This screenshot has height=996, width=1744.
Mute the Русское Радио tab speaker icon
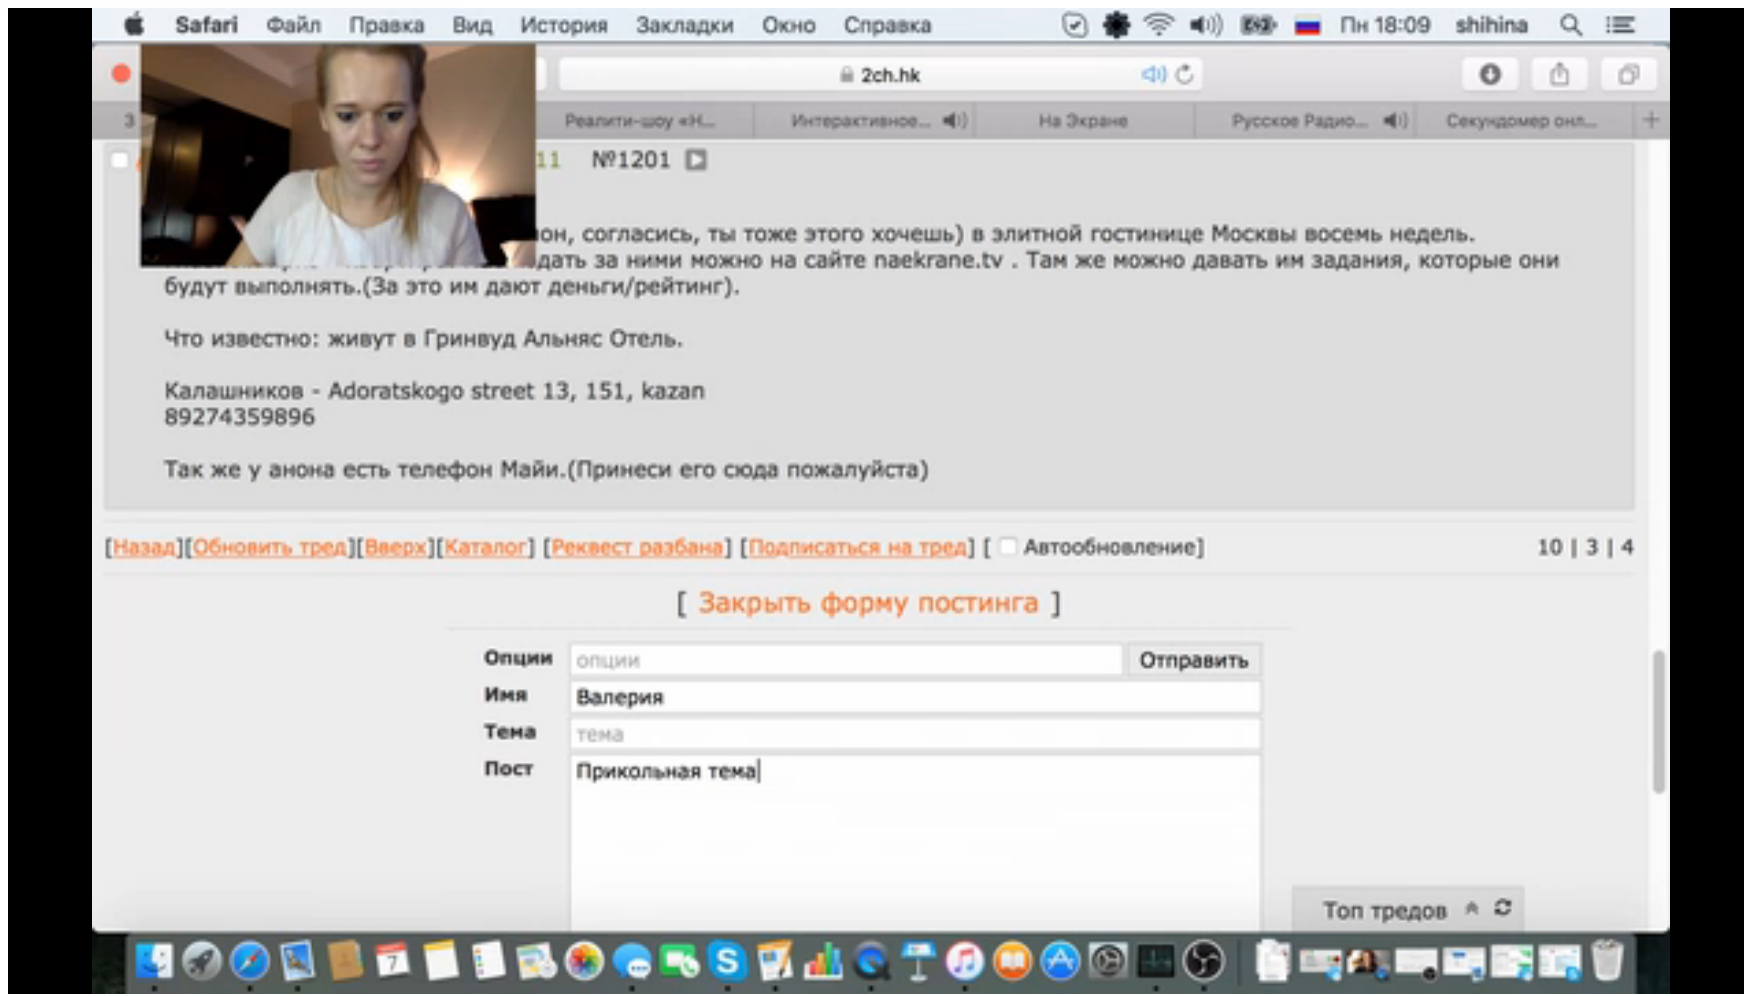coord(1395,121)
